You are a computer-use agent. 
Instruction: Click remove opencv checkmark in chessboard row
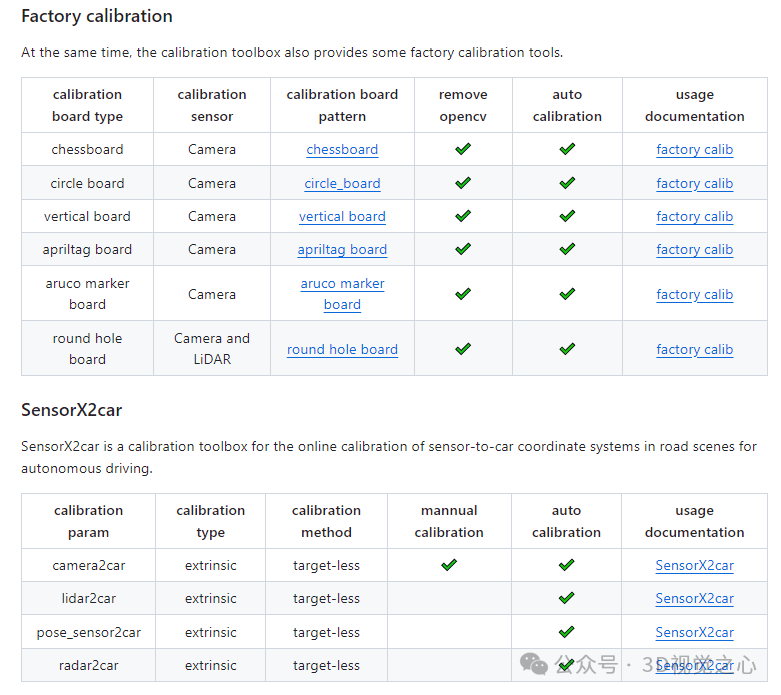(x=462, y=149)
